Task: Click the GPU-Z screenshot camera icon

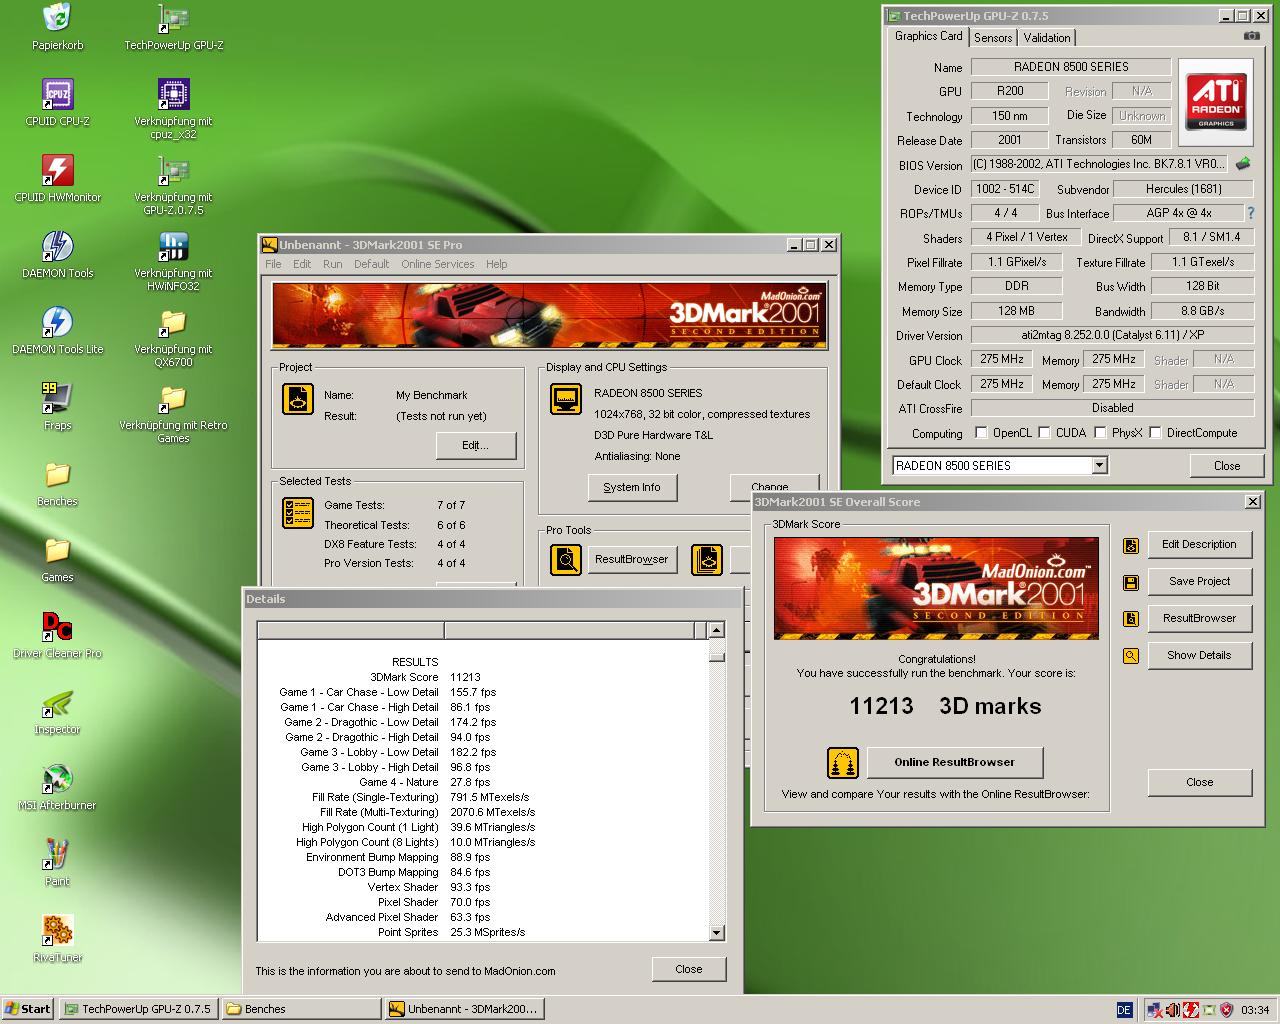Action: point(1251,36)
